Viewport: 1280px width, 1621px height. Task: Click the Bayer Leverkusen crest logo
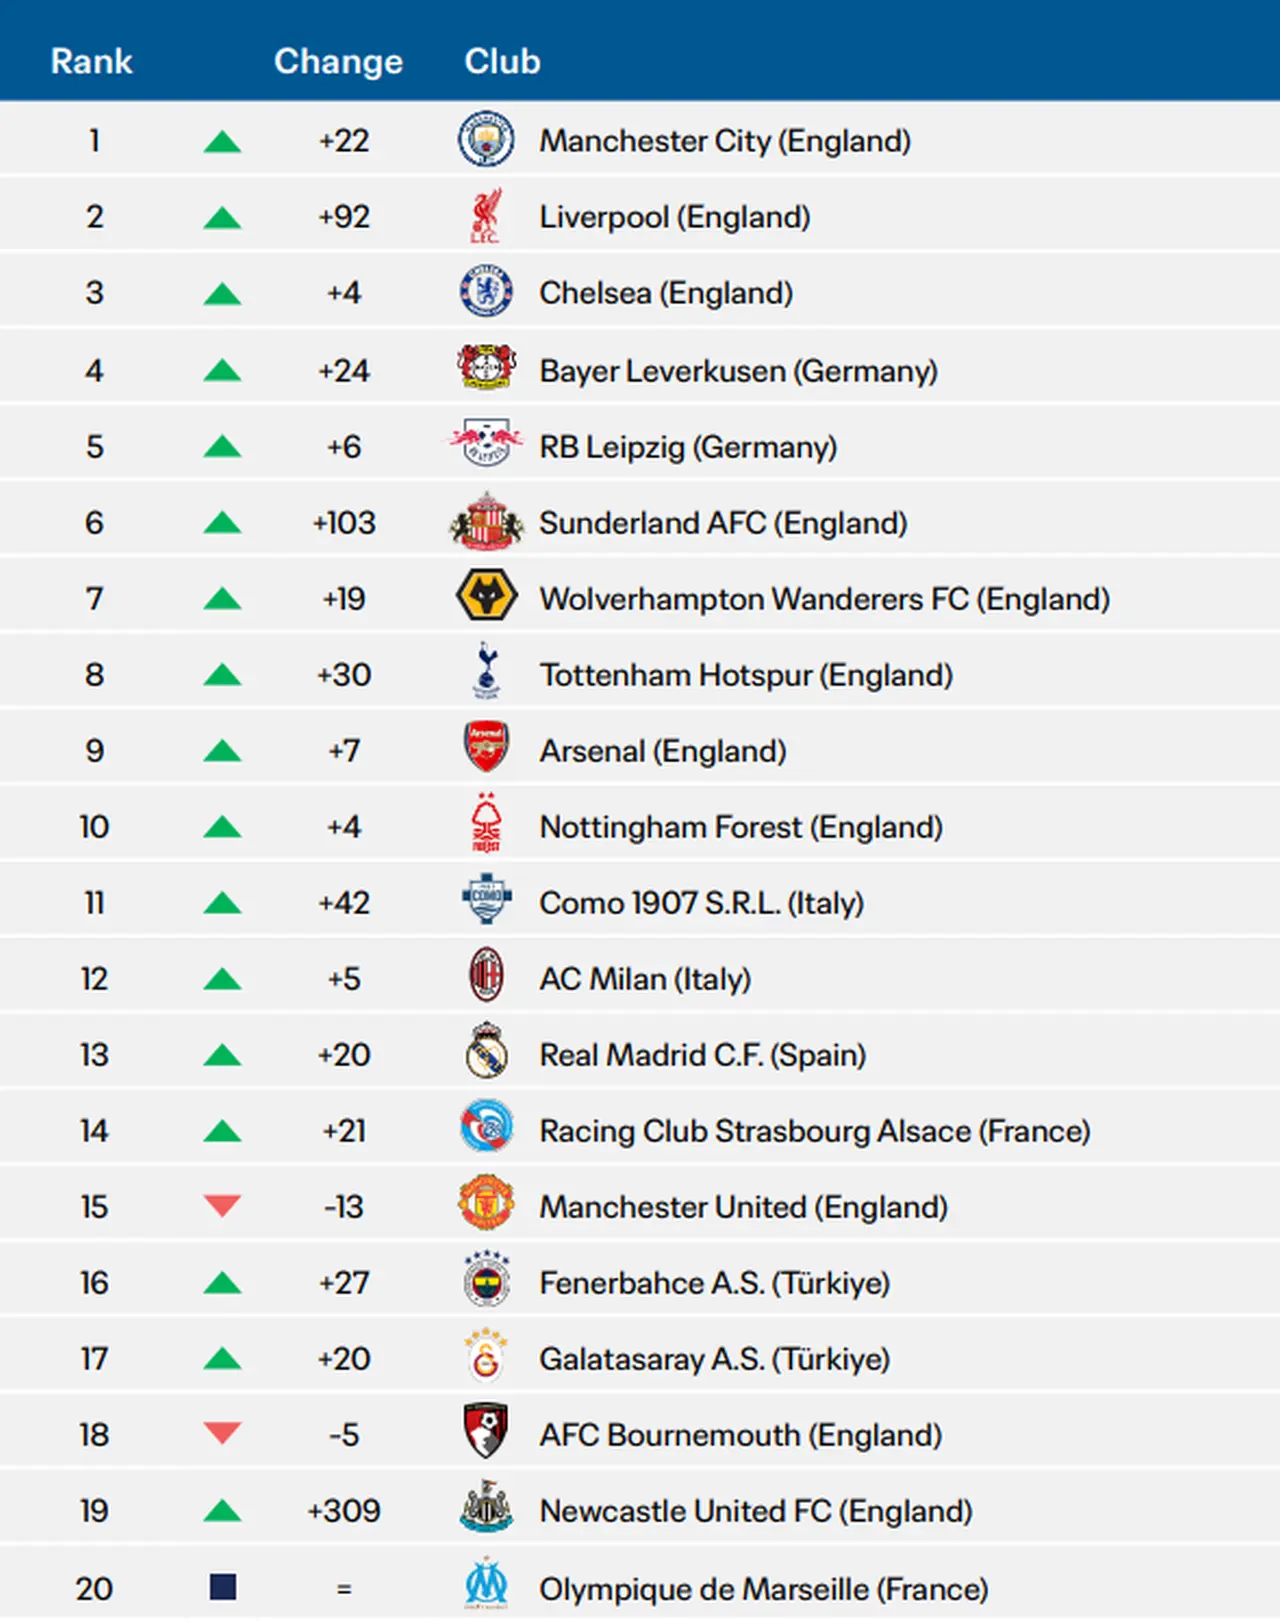(486, 368)
